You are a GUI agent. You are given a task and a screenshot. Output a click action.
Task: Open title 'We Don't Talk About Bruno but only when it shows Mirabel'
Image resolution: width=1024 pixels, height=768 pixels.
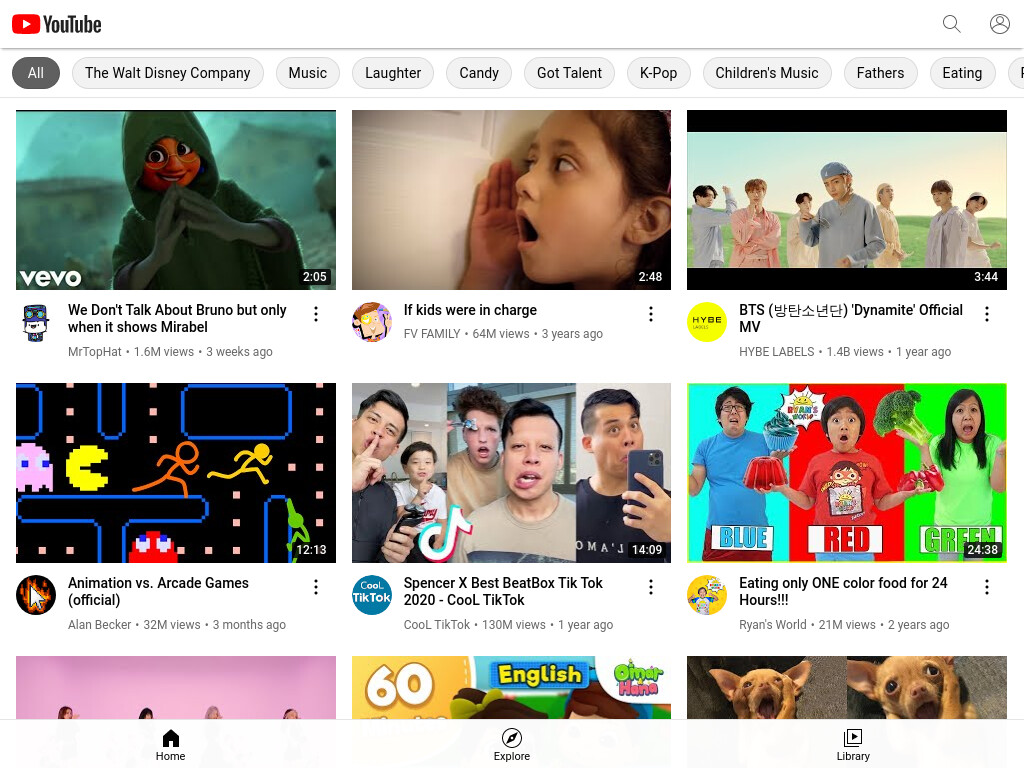tap(177, 319)
